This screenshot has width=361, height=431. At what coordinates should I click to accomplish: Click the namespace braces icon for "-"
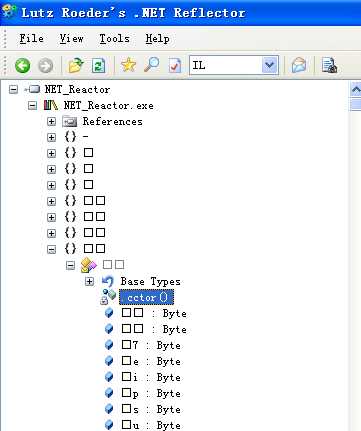[70, 137]
